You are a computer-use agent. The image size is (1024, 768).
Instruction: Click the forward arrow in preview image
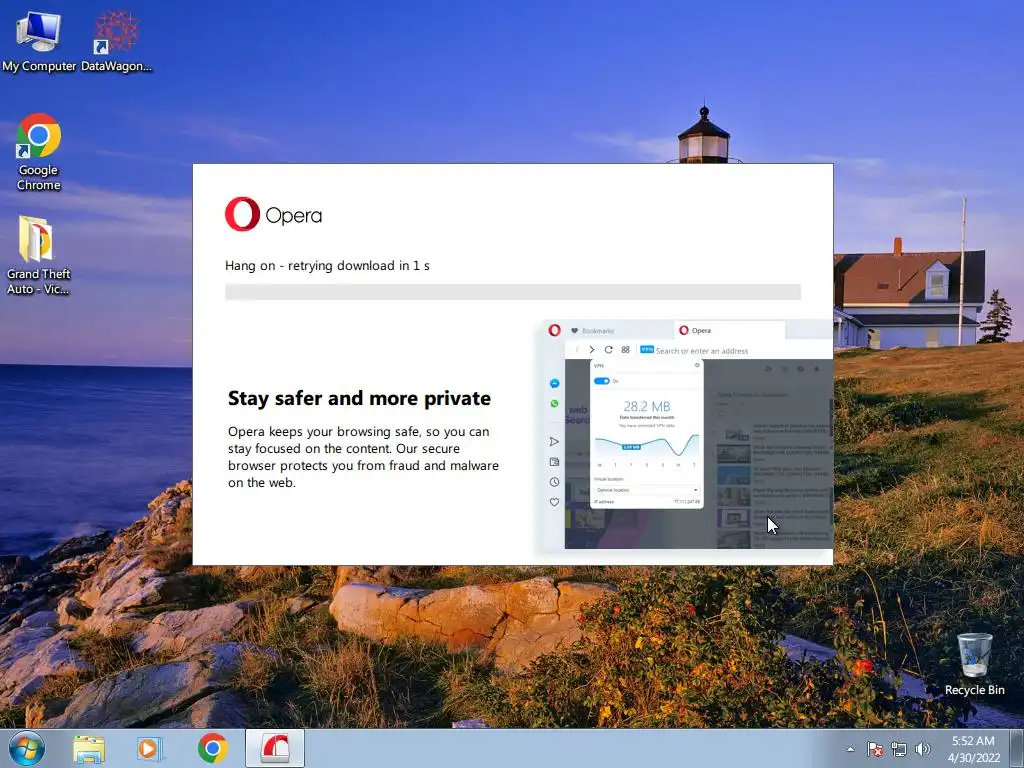coord(592,349)
